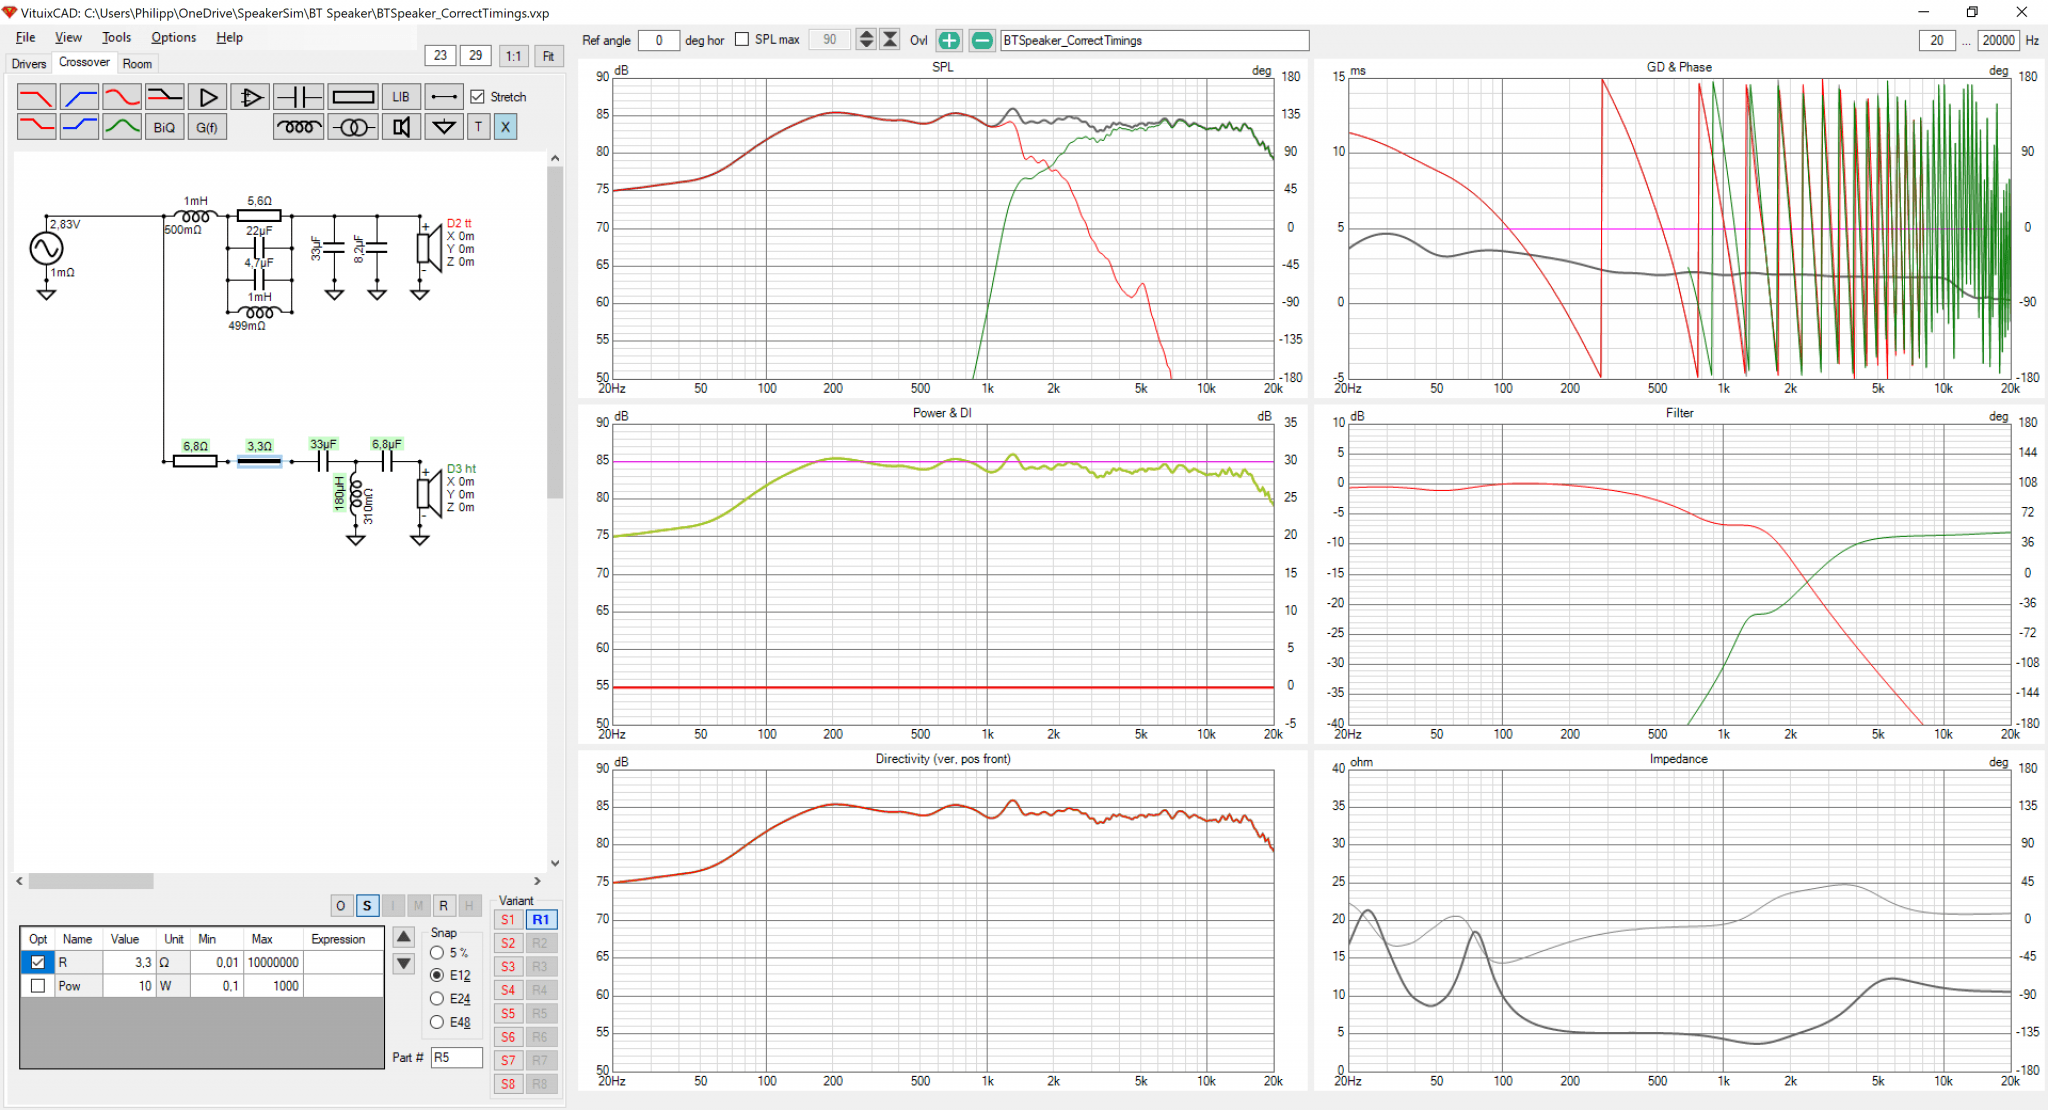Add red all-pass S-curve filter block
The image size is (2048, 1110).
pyautogui.click(x=122, y=97)
